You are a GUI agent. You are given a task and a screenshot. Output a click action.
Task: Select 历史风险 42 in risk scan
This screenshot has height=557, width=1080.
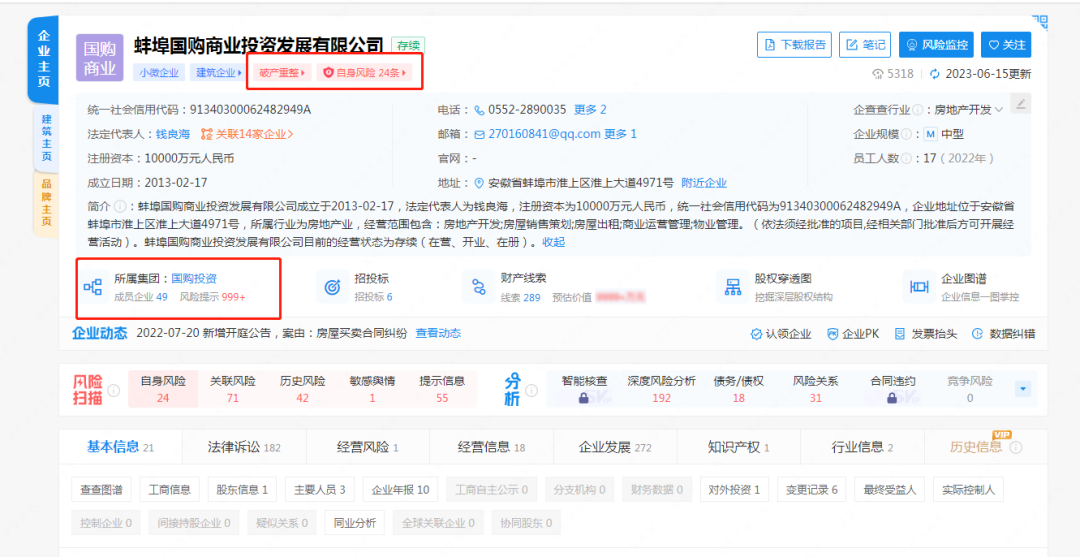tap(302, 389)
